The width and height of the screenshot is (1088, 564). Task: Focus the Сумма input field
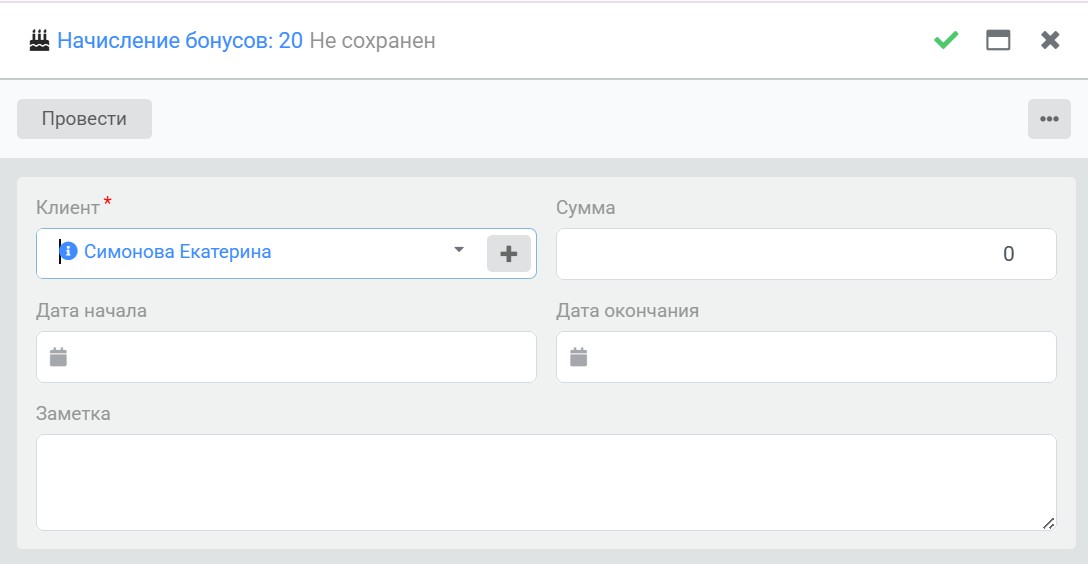click(806, 254)
